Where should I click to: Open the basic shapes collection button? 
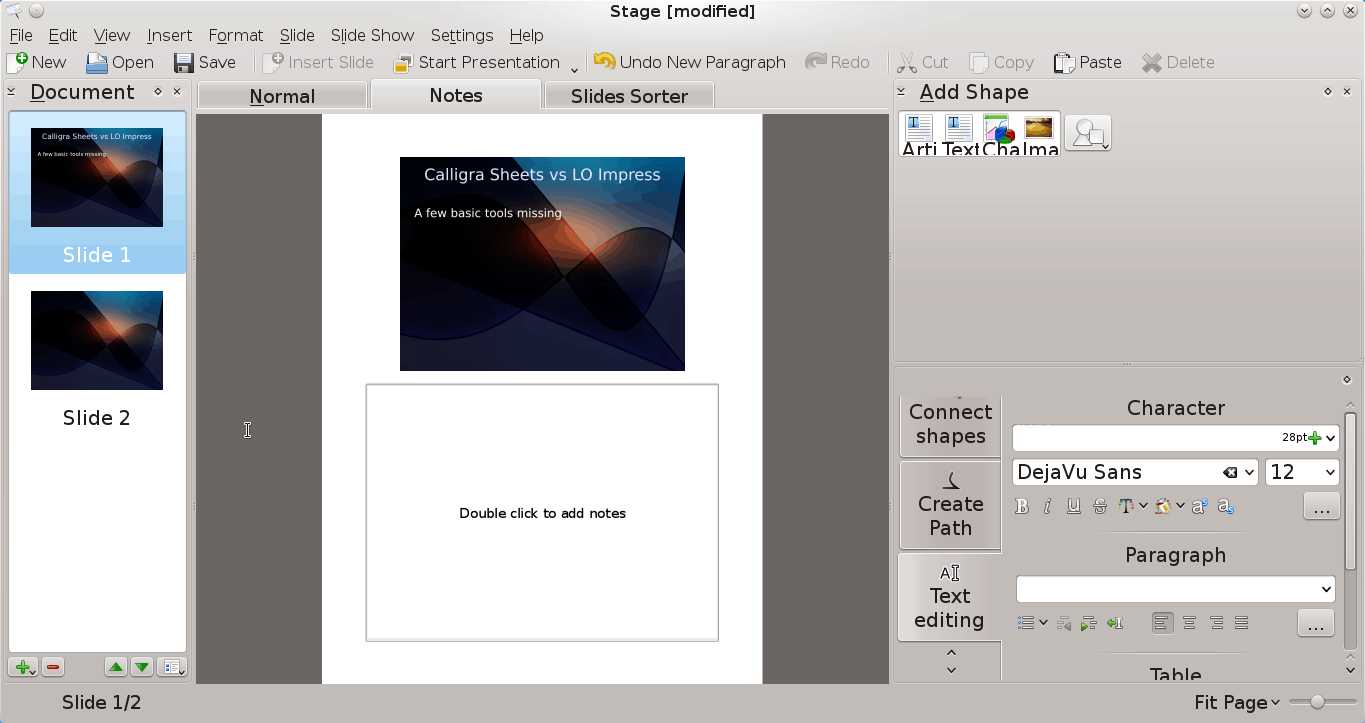[1088, 133]
